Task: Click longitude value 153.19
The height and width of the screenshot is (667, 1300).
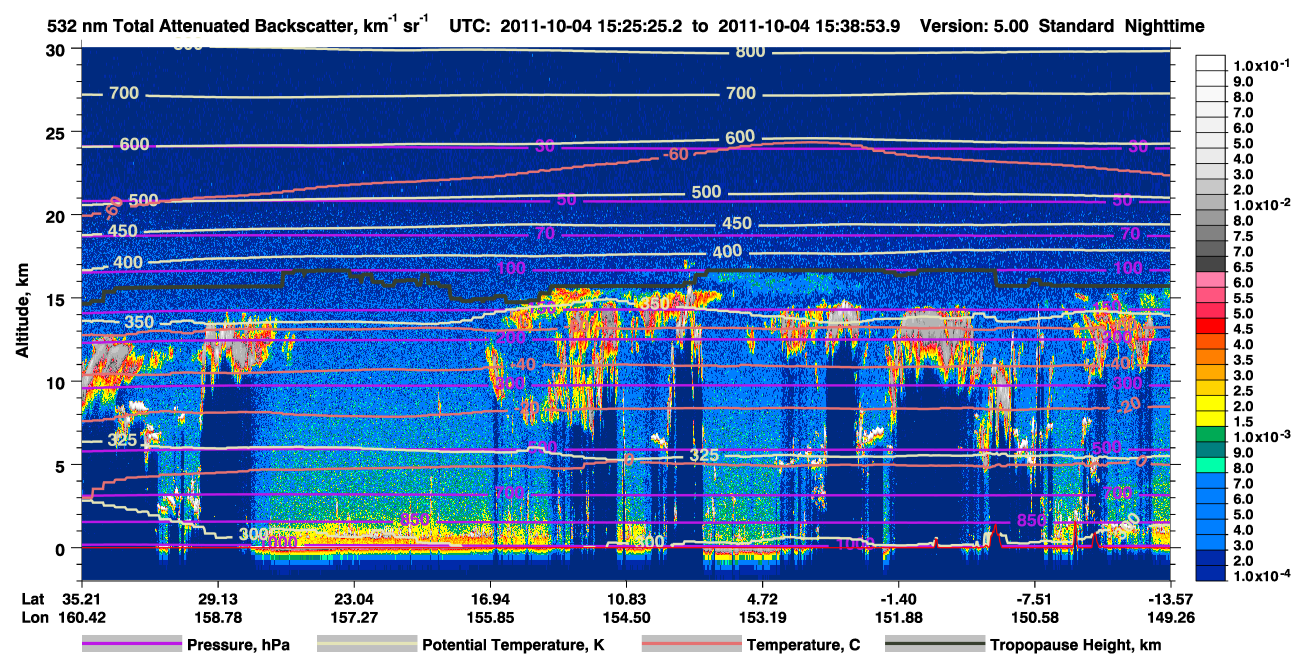Action: (x=763, y=617)
